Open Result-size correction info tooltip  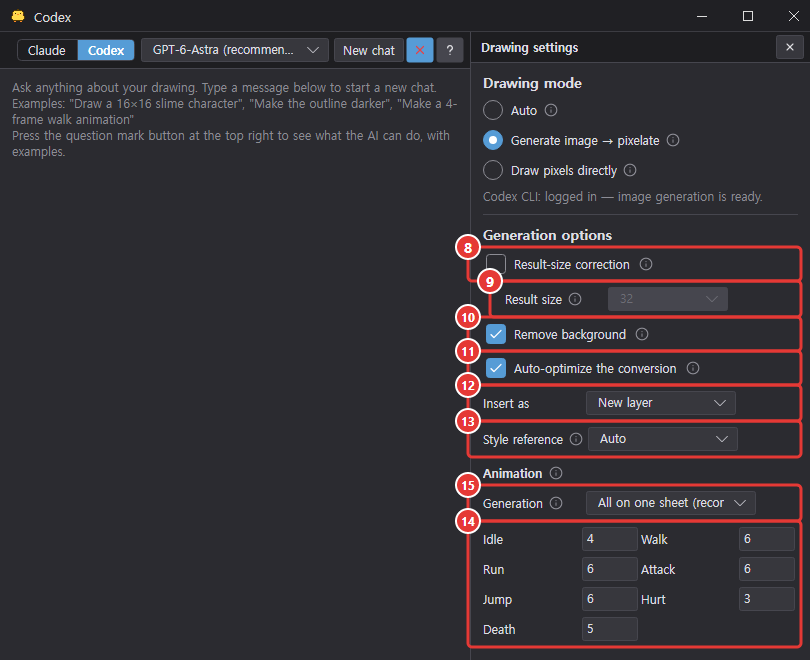(x=646, y=264)
